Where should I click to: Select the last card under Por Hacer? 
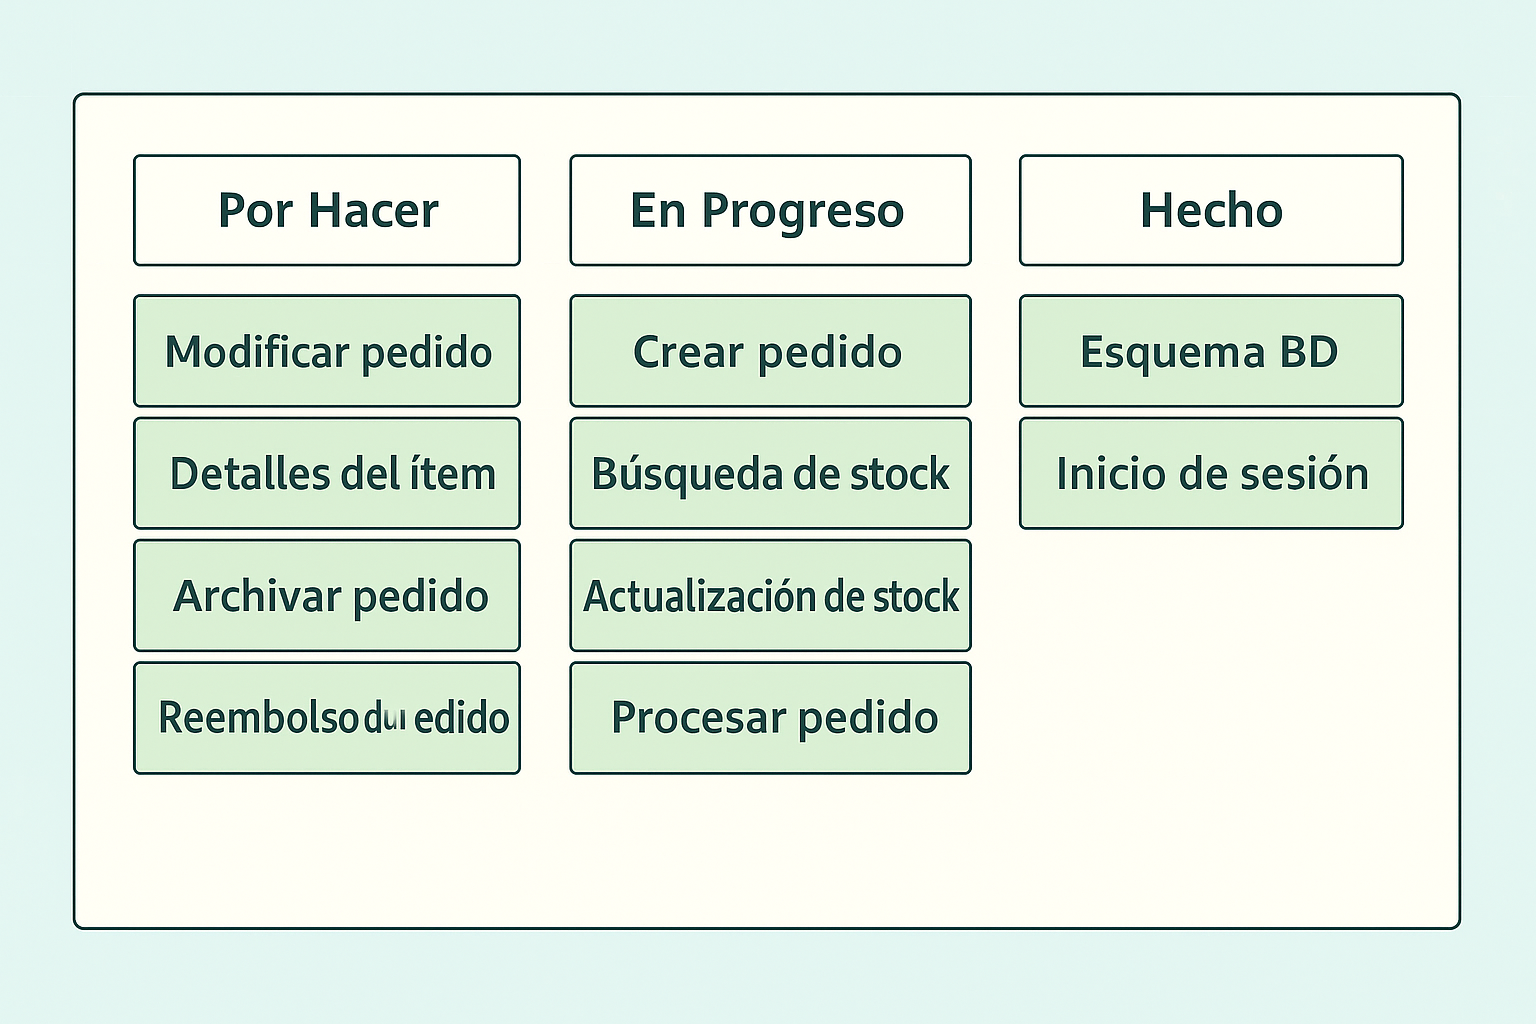click(327, 718)
